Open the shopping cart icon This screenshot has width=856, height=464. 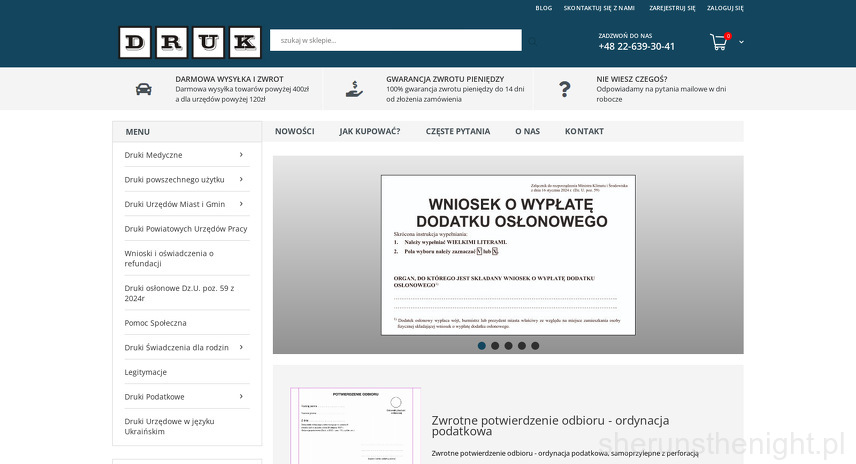[x=718, y=42]
